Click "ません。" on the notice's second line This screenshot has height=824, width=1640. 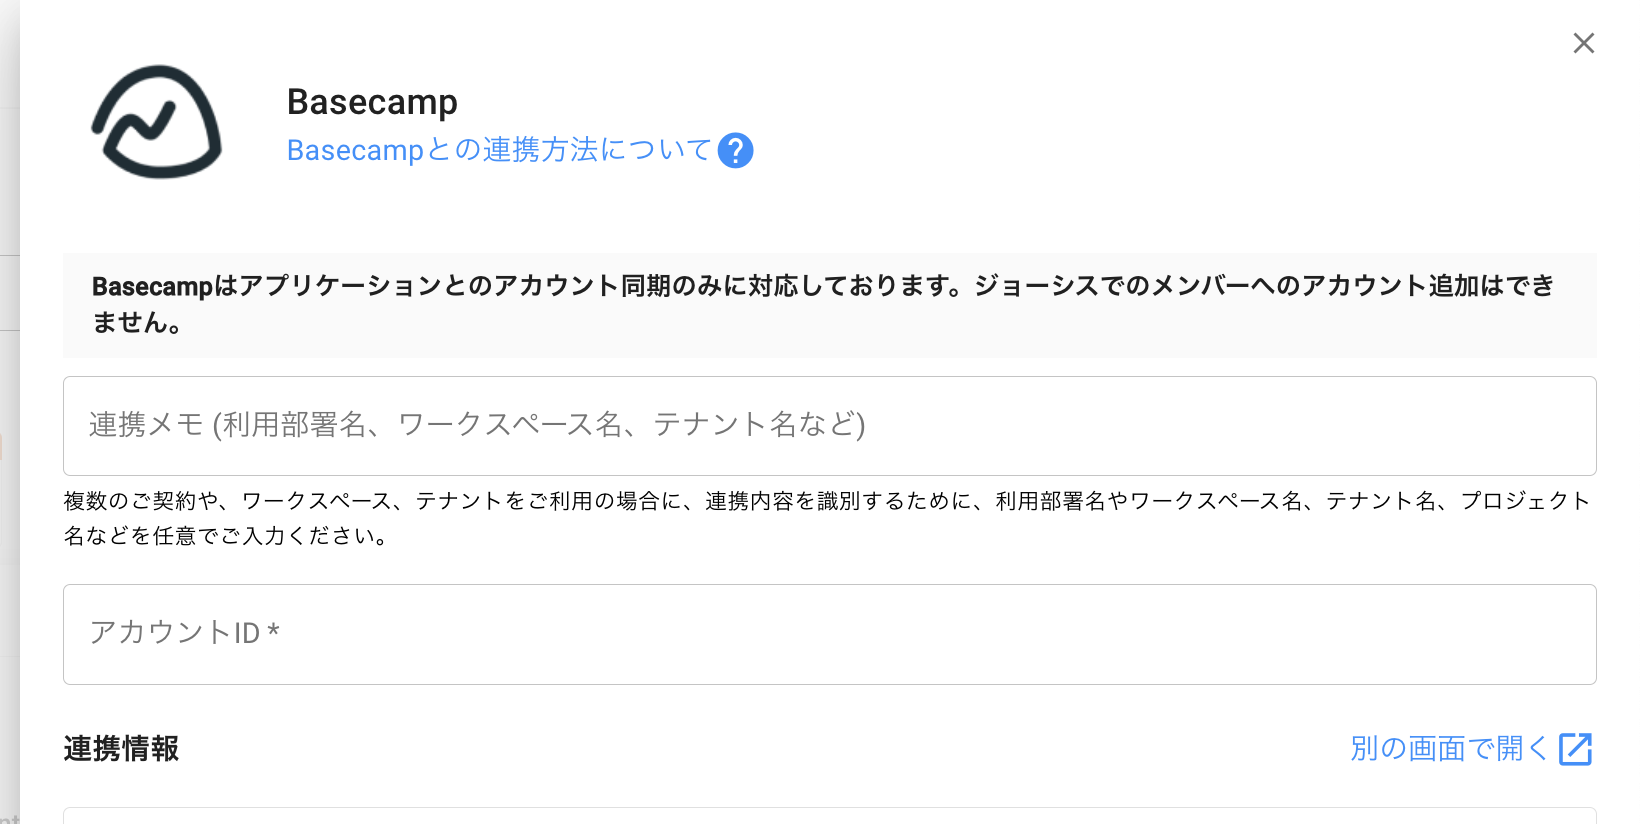pos(137,323)
